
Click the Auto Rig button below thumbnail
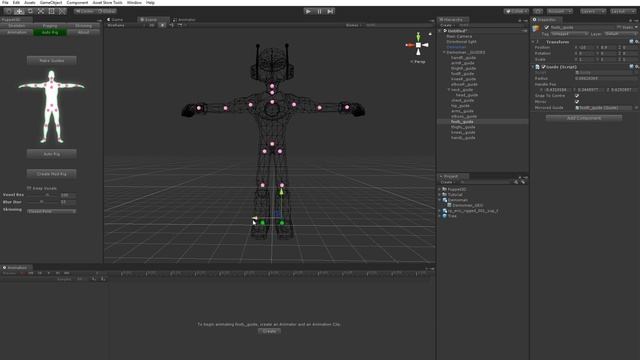pos(51,154)
